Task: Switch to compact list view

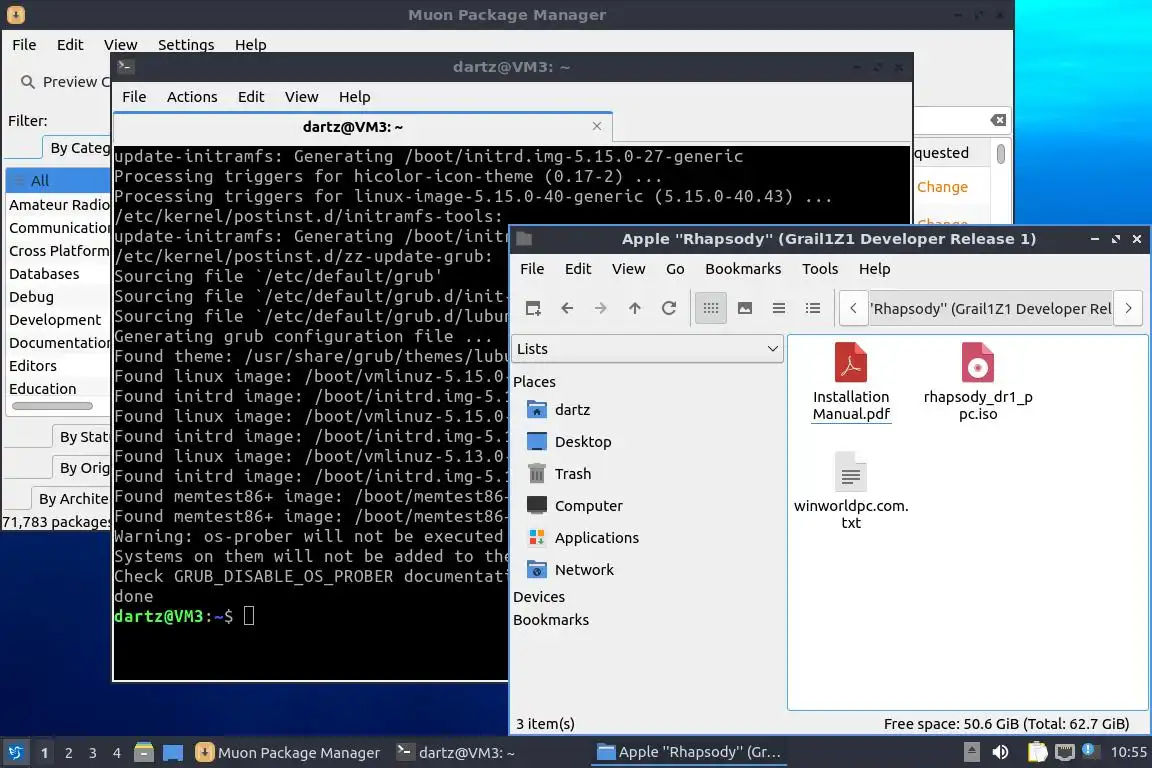Action: pyautogui.click(x=778, y=308)
